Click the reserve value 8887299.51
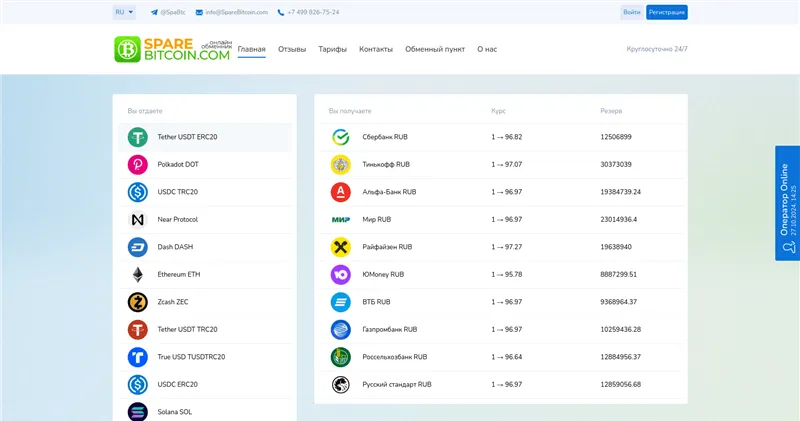 pos(618,275)
